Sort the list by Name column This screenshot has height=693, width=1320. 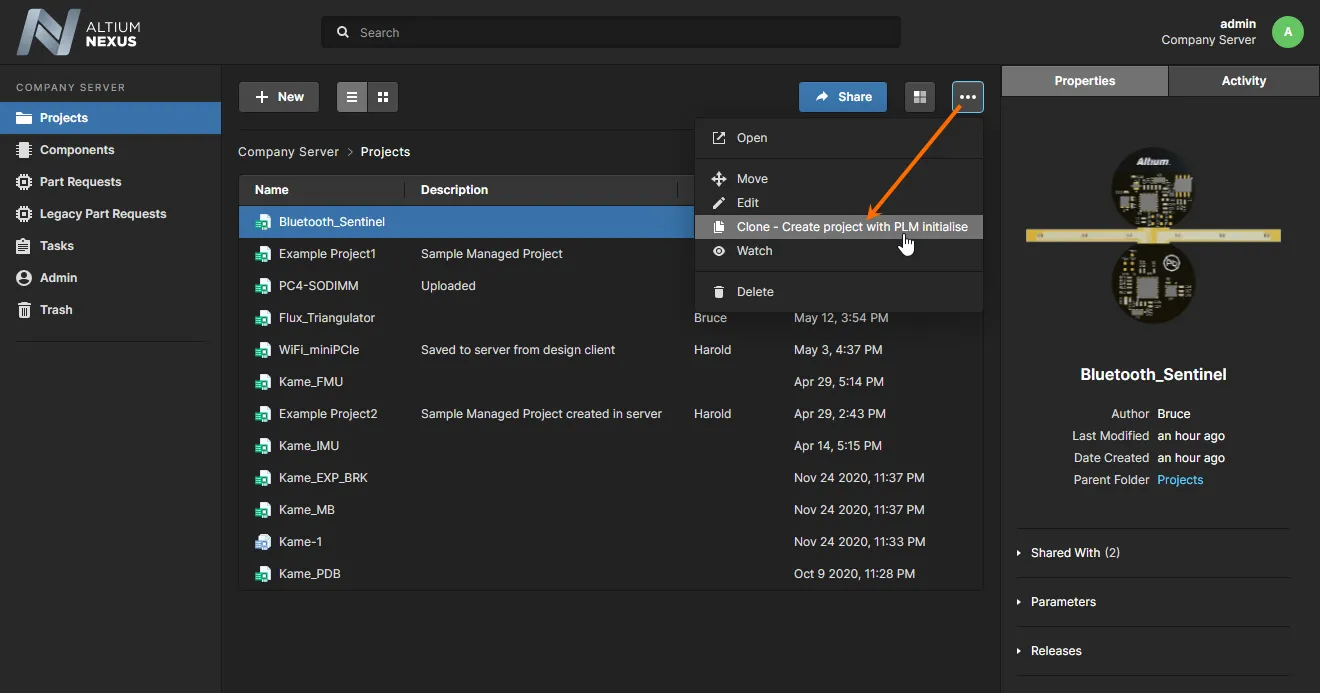pyautogui.click(x=272, y=190)
